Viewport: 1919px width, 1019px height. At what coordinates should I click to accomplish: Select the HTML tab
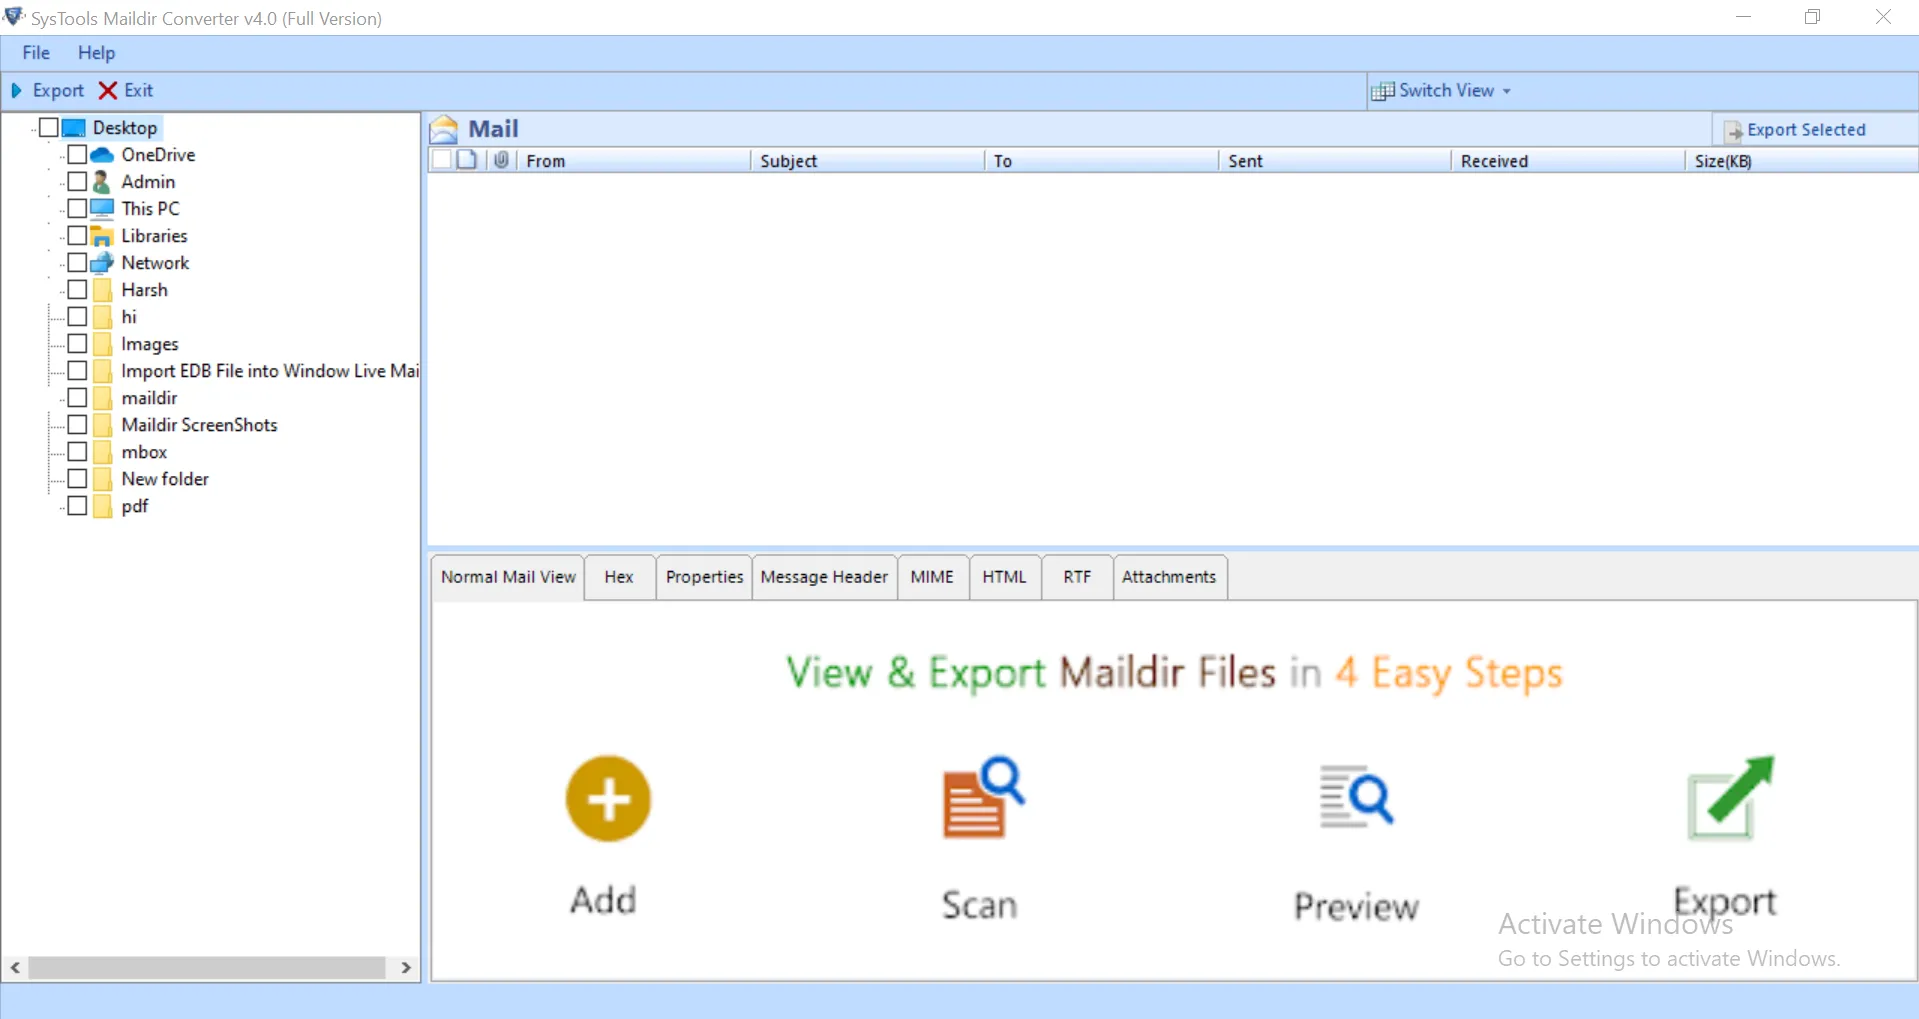pos(1004,577)
